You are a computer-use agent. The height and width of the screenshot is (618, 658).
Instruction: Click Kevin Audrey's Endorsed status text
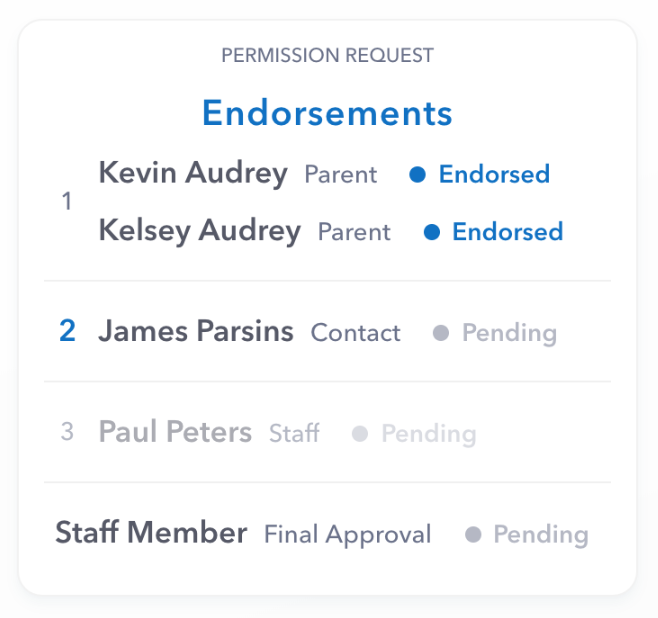pyautogui.click(x=494, y=175)
